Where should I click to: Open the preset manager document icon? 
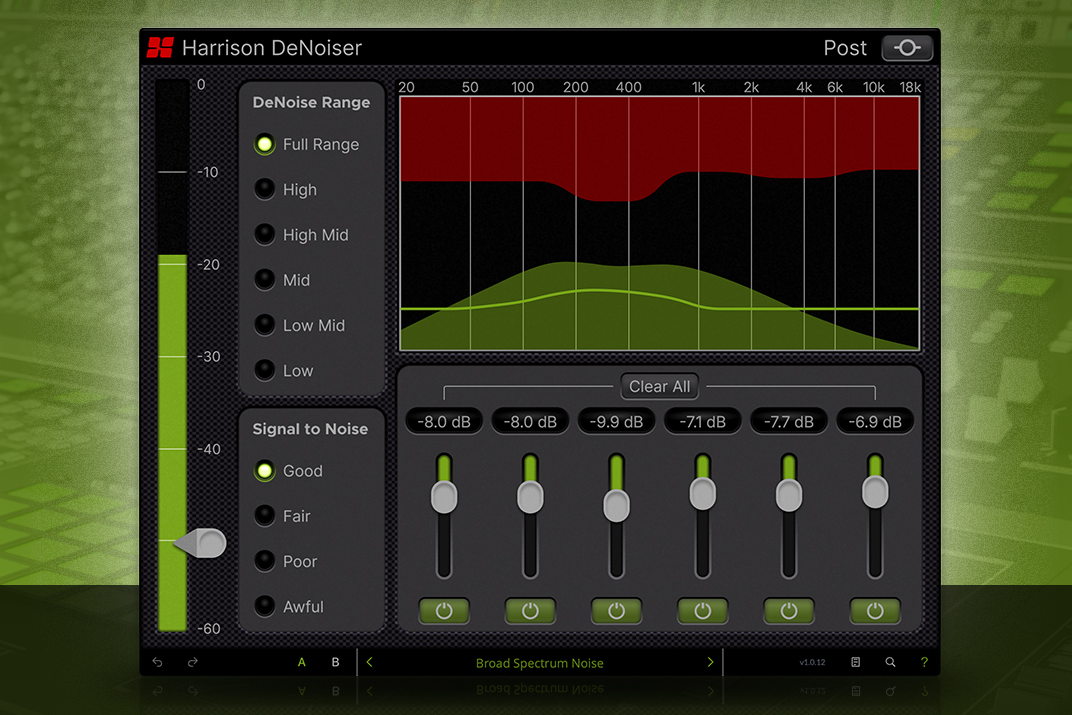click(x=856, y=662)
